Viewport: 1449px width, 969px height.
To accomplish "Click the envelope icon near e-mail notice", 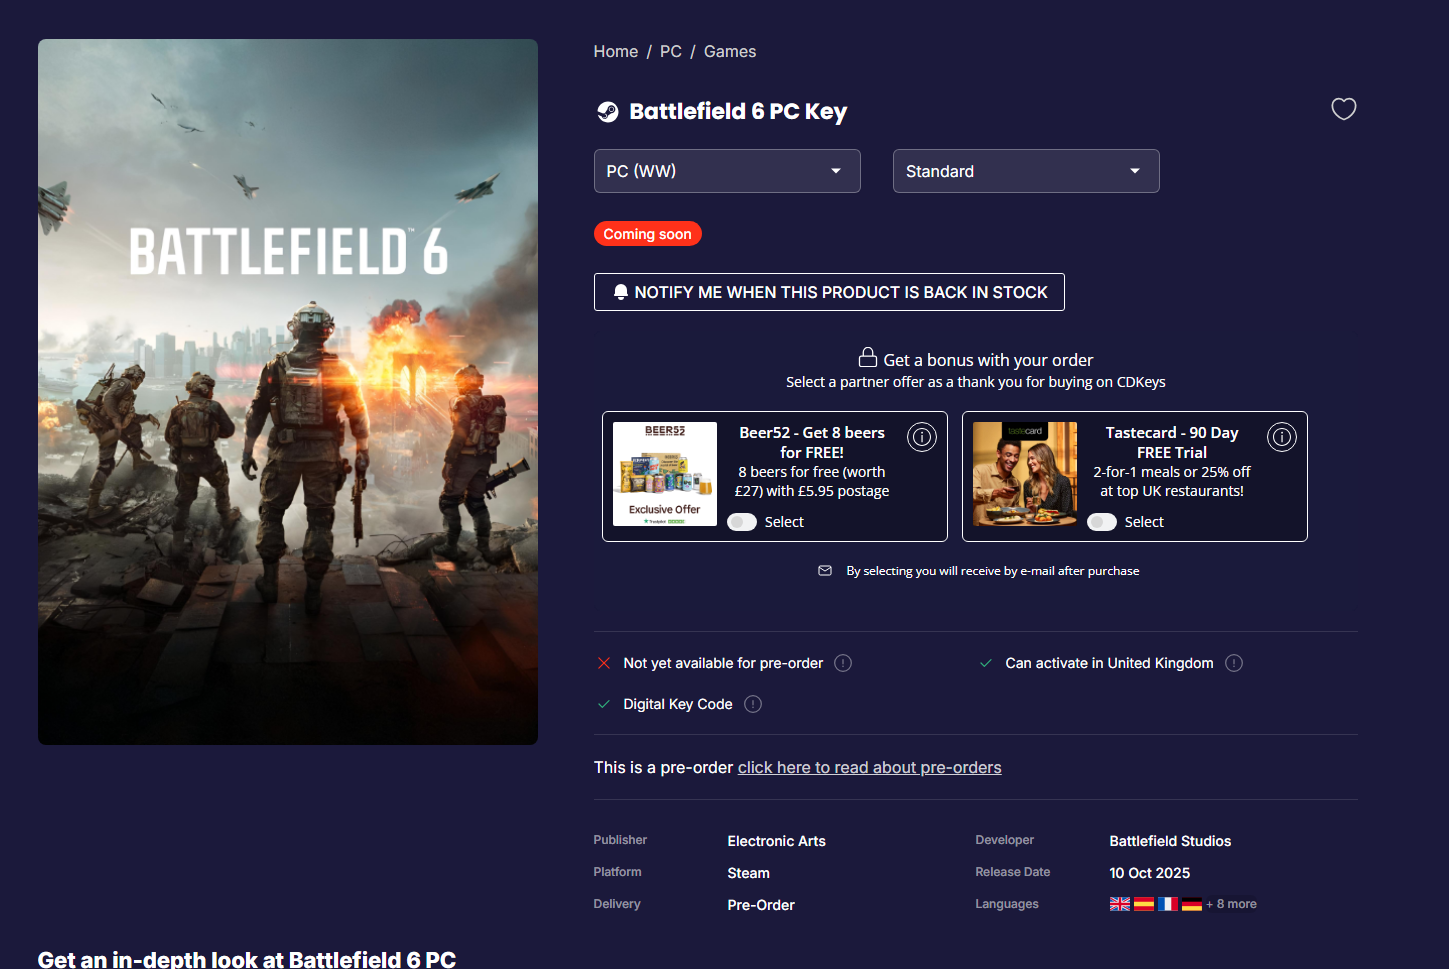I will pyautogui.click(x=825, y=571).
